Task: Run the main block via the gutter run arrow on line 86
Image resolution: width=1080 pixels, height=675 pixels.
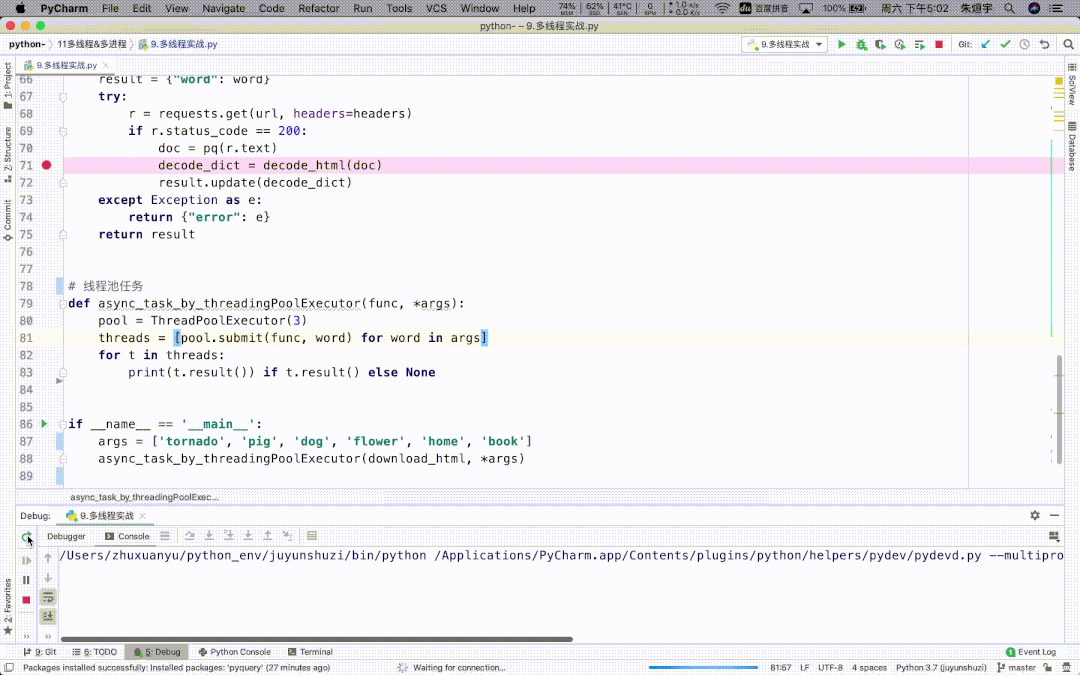Action: (45, 424)
